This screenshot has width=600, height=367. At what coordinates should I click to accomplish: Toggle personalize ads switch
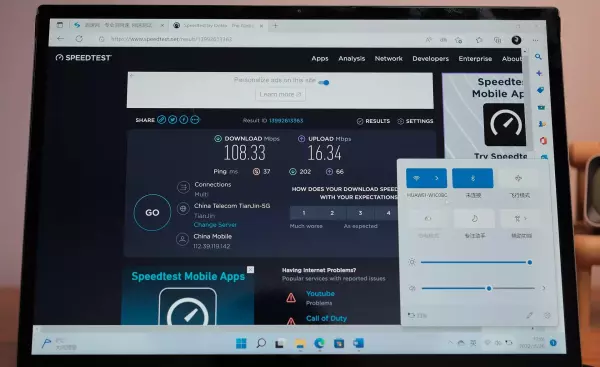coord(324,82)
